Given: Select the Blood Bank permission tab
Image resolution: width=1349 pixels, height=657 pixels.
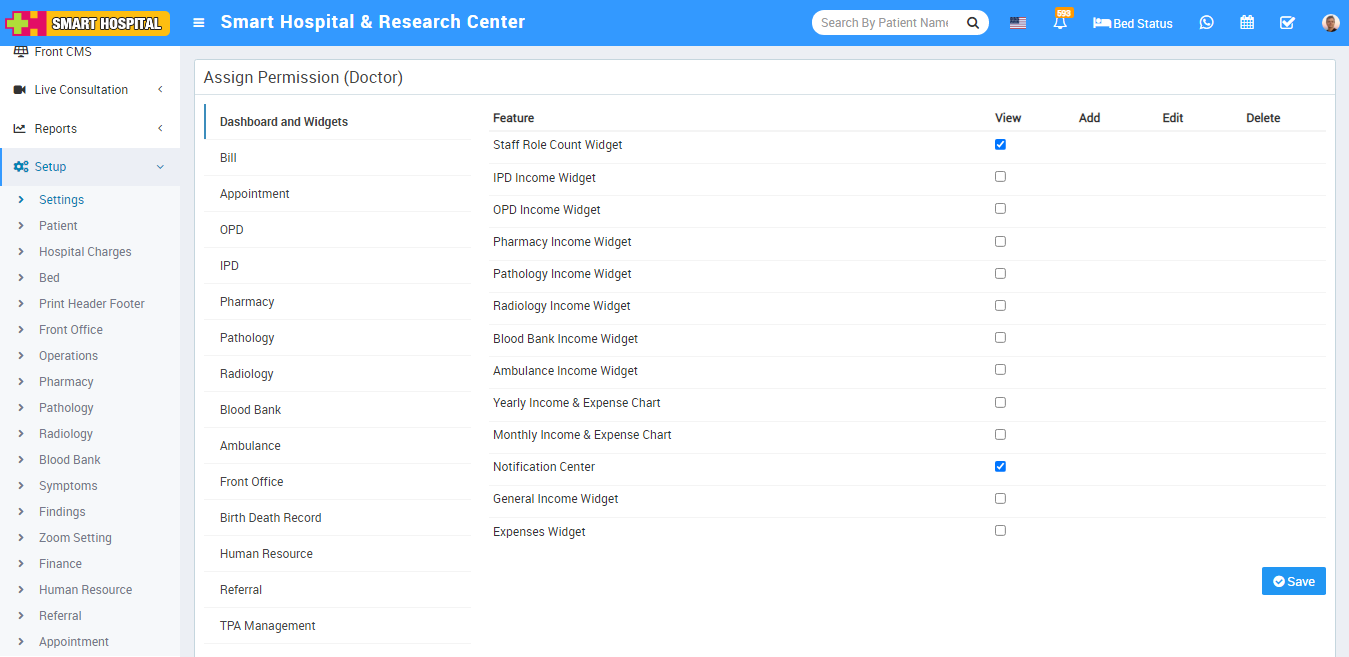Looking at the screenshot, I should (250, 410).
